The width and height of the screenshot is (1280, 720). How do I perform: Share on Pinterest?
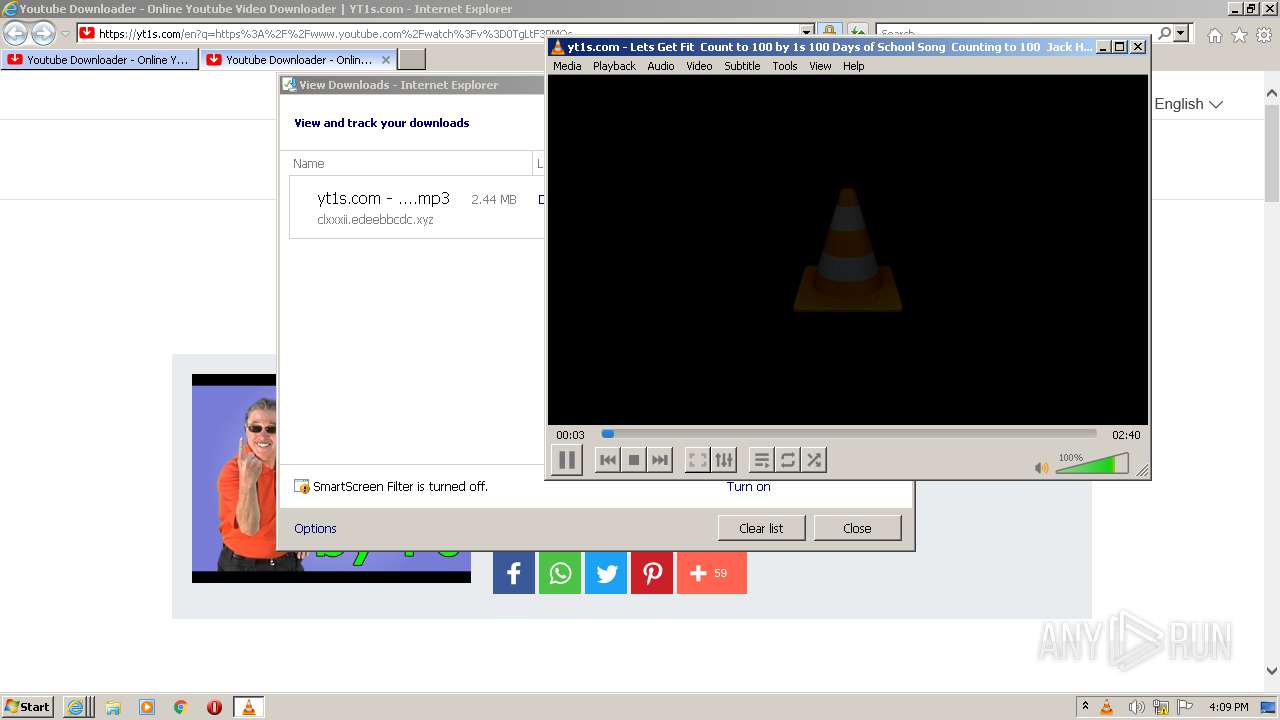point(652,573)
